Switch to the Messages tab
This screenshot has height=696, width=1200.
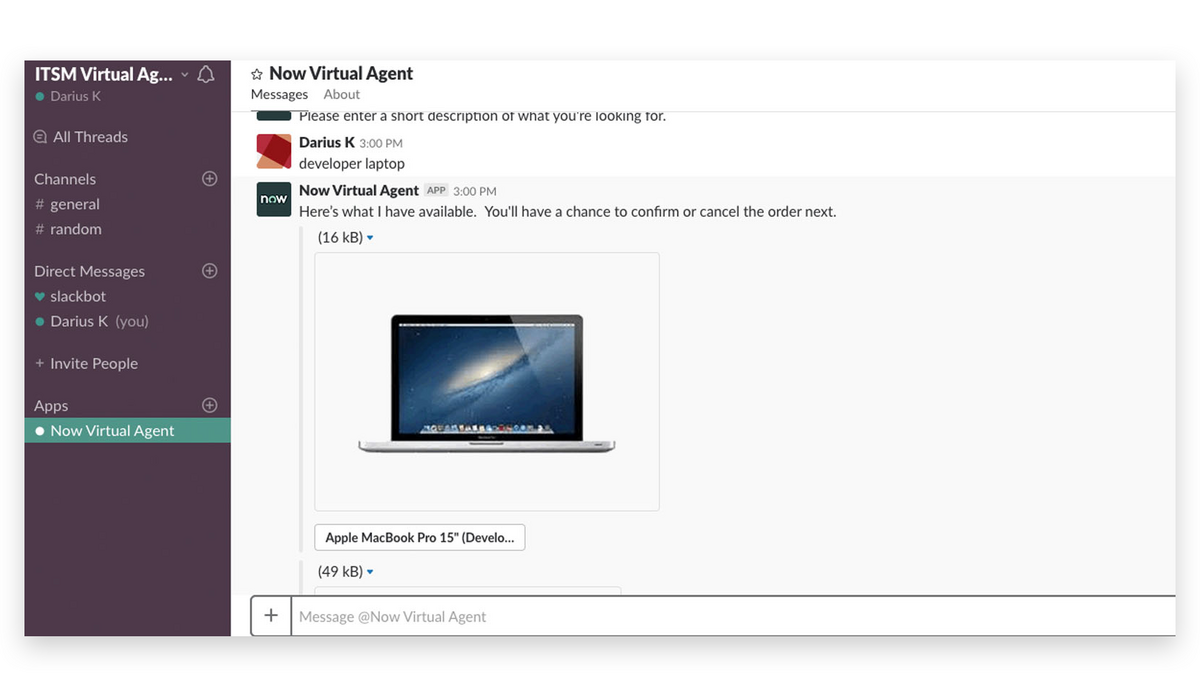tap(279, 94)
